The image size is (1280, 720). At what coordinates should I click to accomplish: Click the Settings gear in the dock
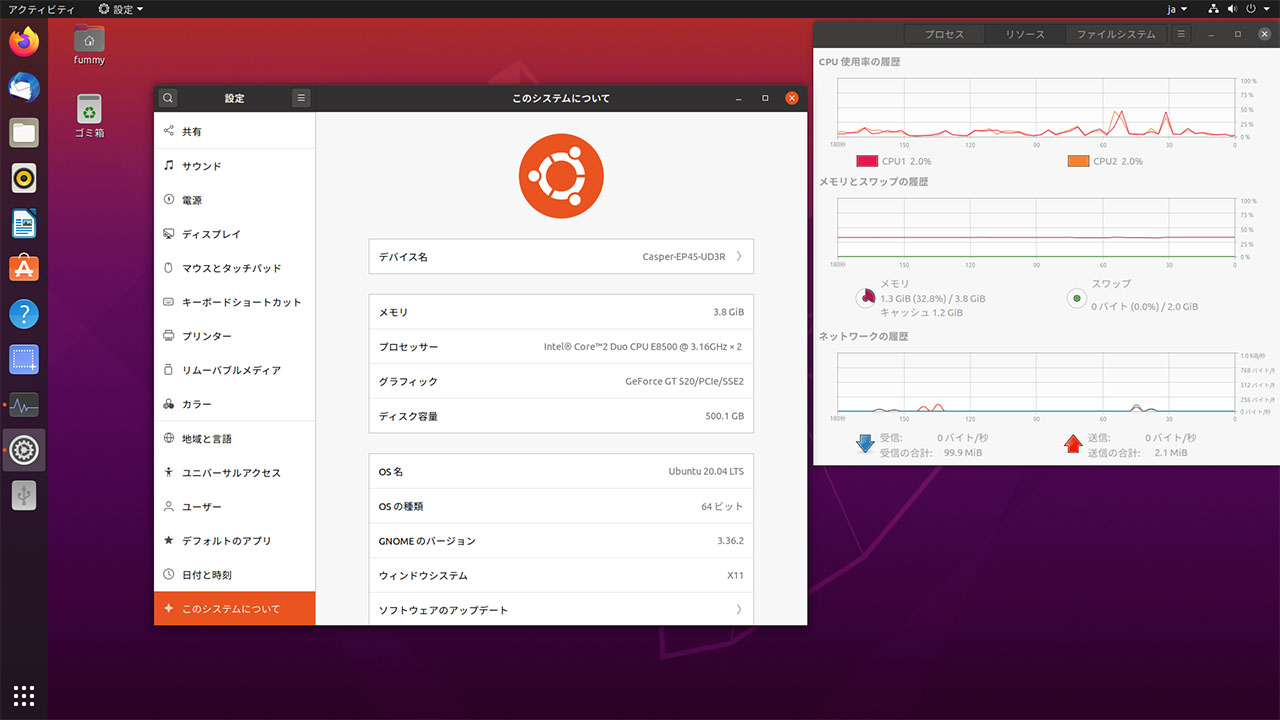pyautogui.click(x=24, y=450)
